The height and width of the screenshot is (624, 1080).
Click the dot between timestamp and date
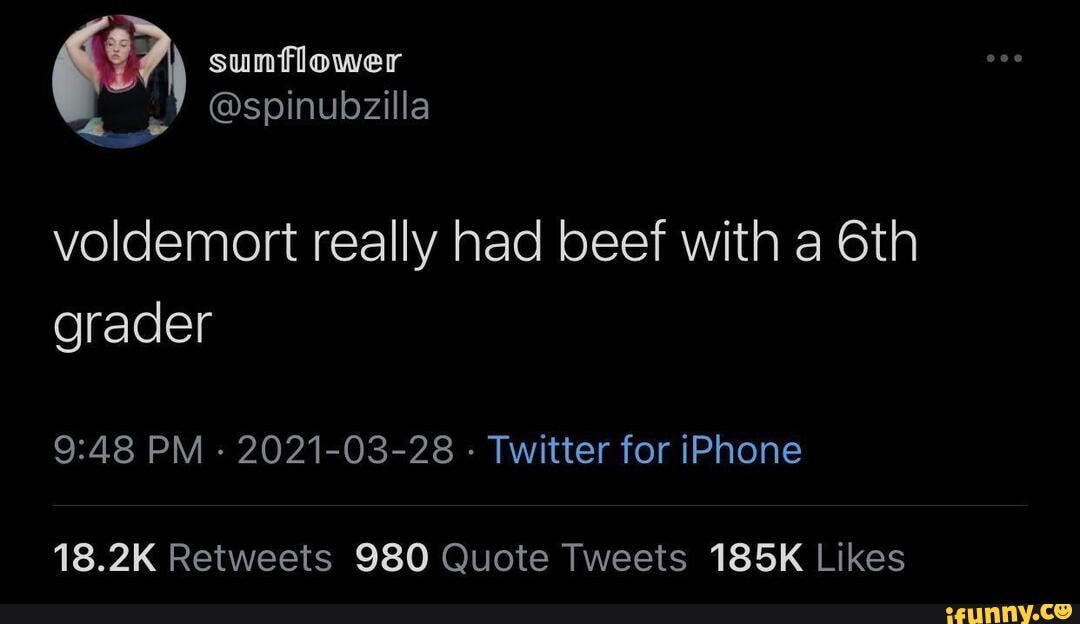(x=217, y=453)
